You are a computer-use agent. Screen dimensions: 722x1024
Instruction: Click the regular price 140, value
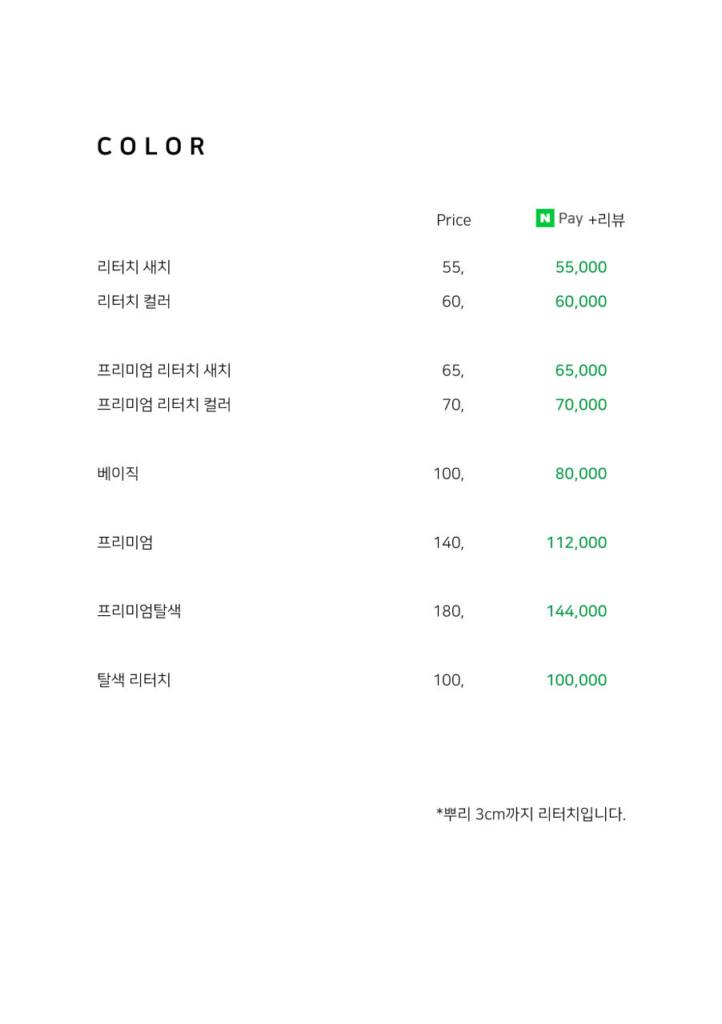pos(448,543)
